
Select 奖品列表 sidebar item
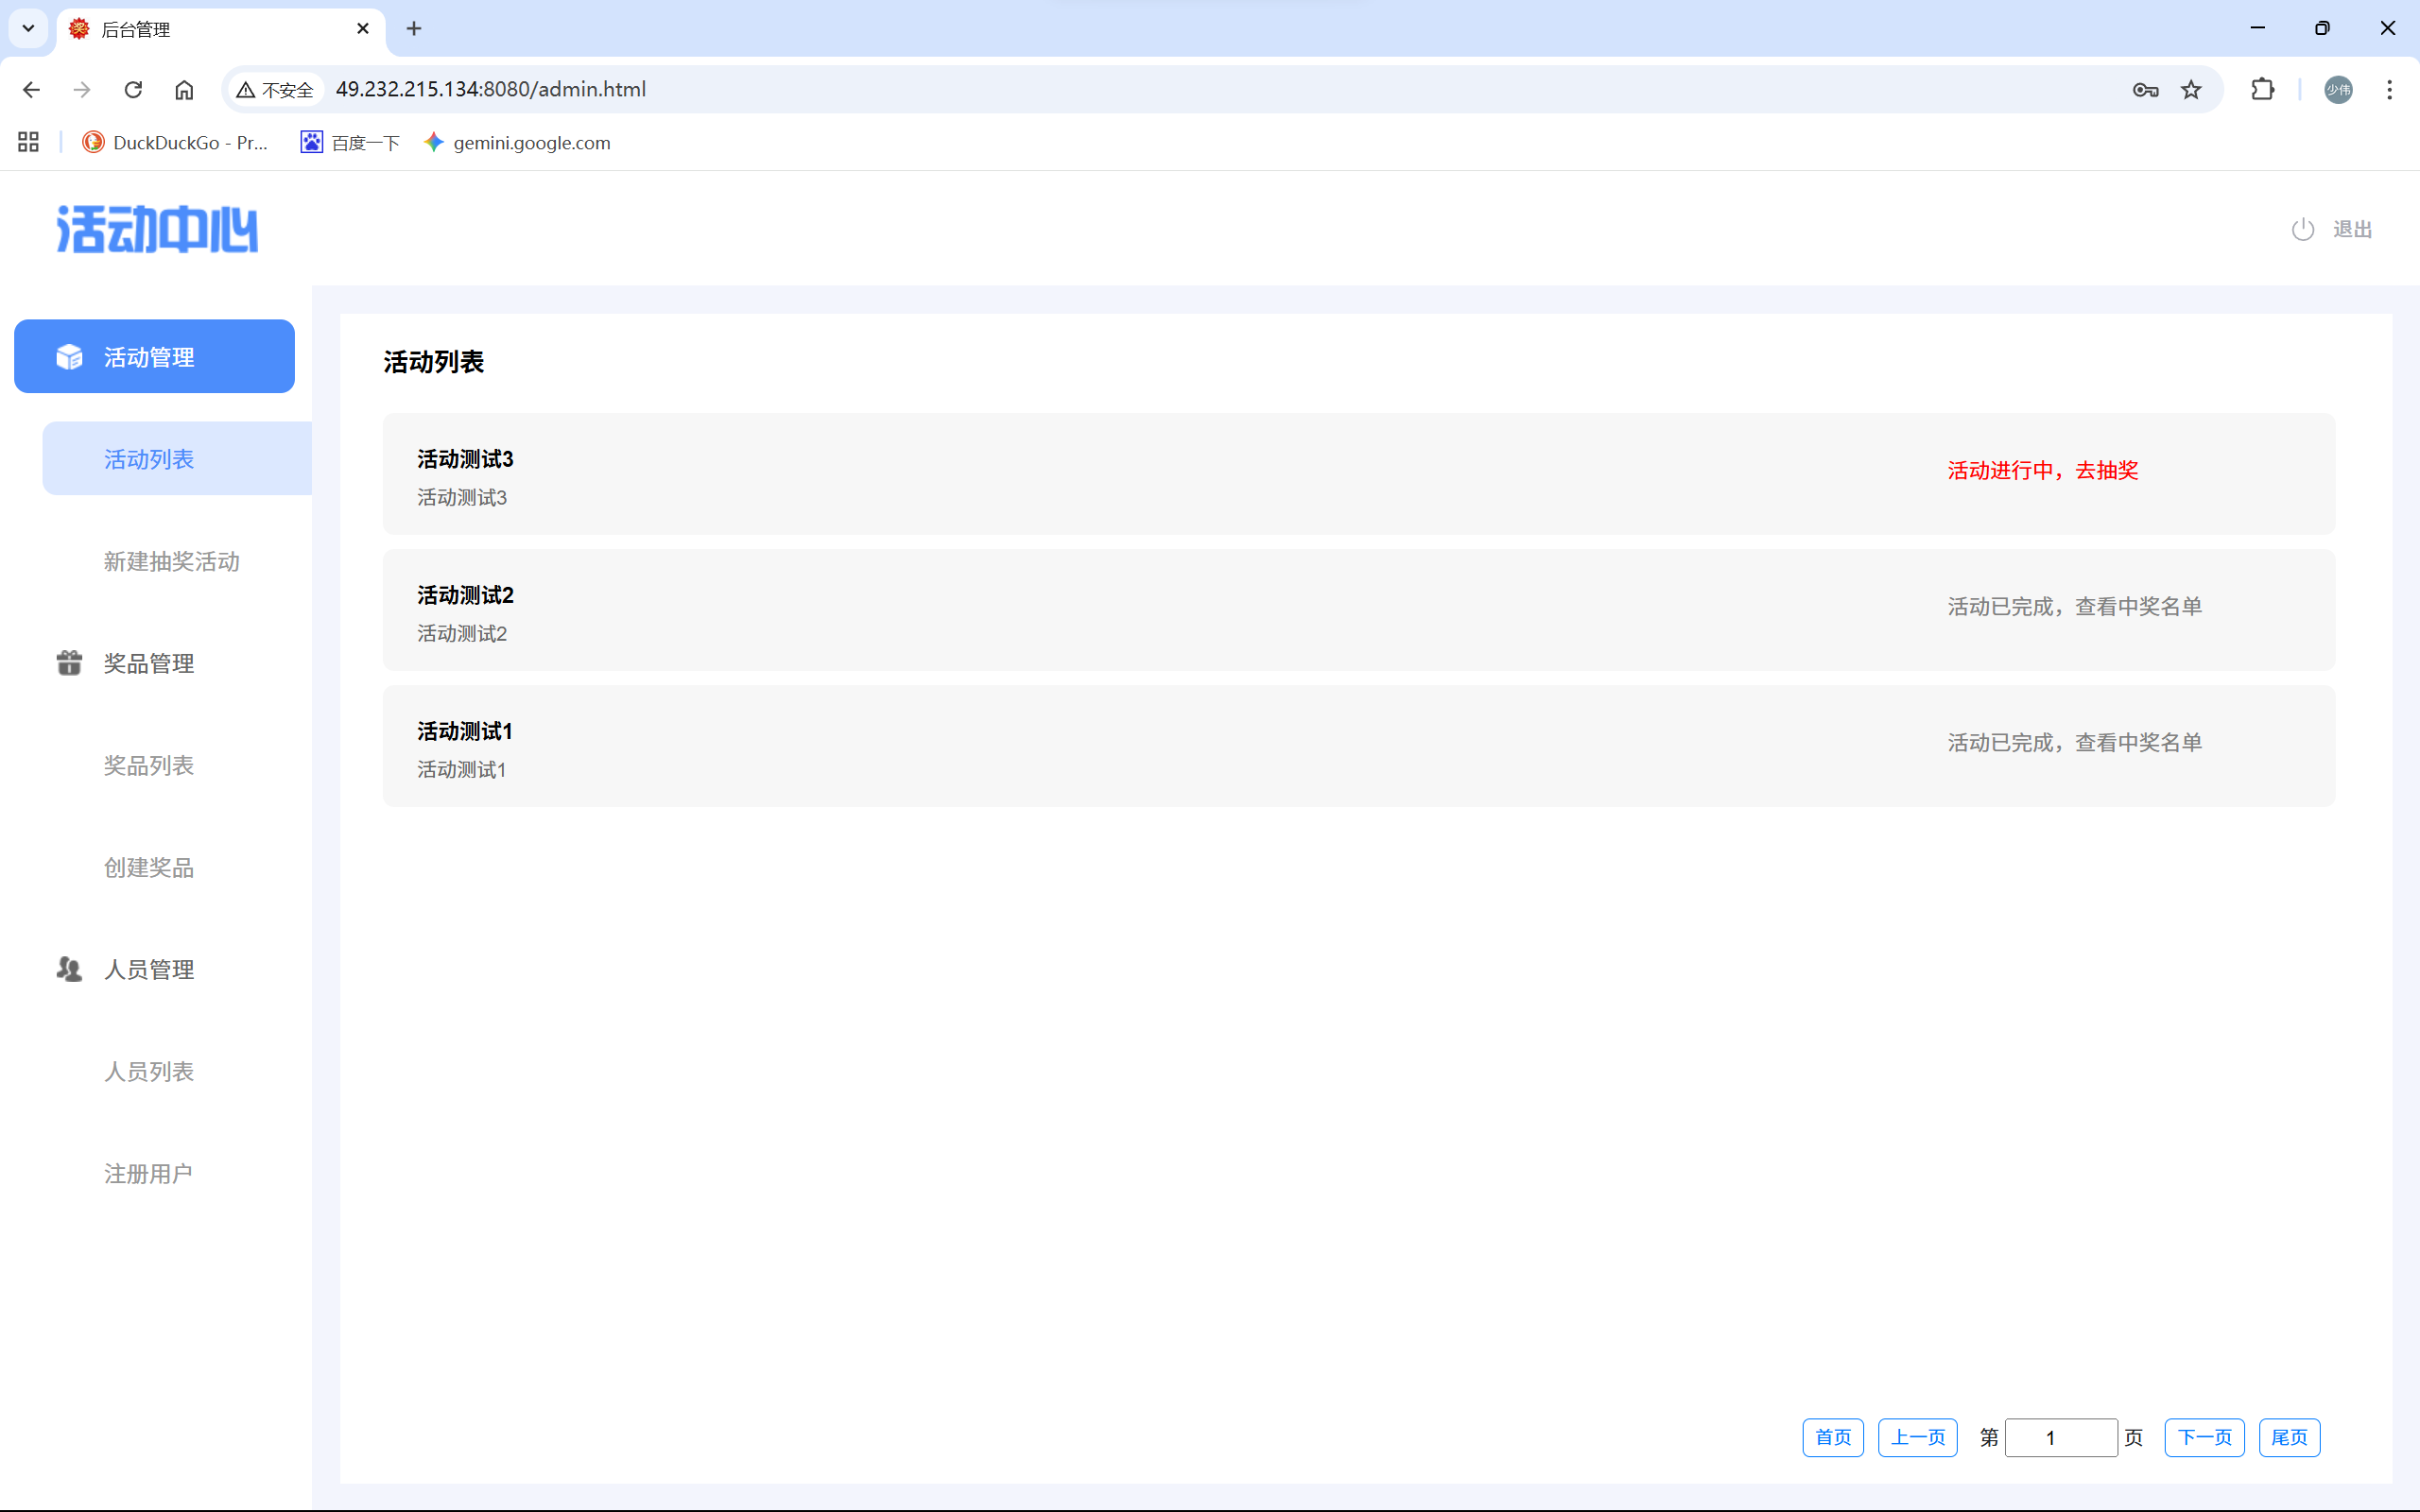coord(149,766)
